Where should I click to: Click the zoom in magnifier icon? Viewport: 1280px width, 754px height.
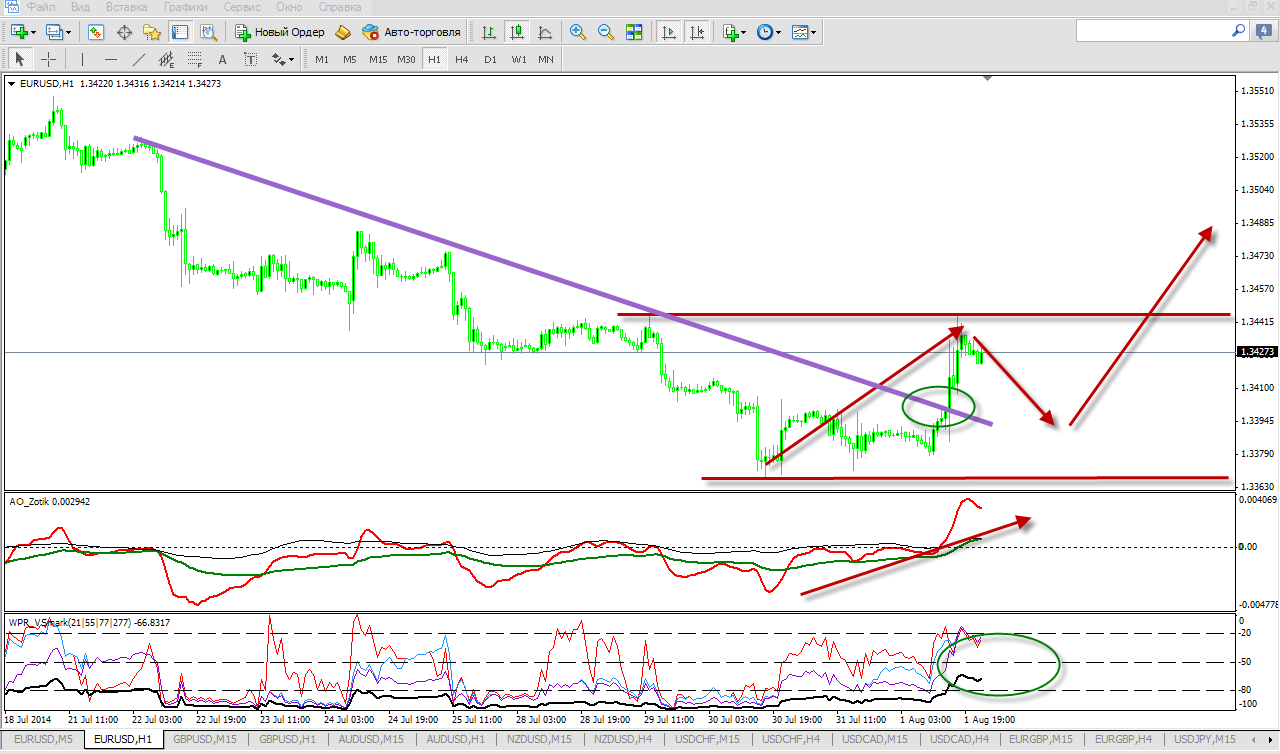point(577,32)
